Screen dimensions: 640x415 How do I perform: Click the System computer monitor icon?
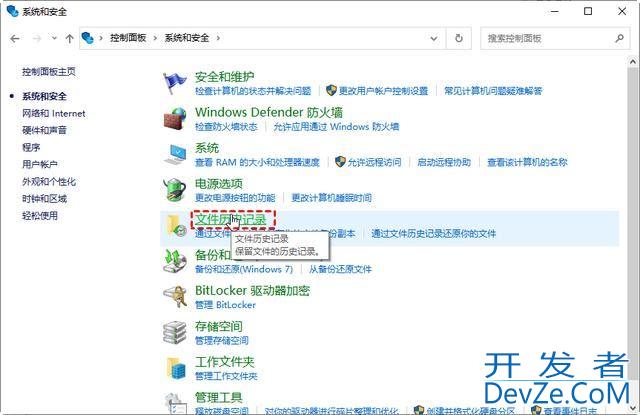(175, 154)
